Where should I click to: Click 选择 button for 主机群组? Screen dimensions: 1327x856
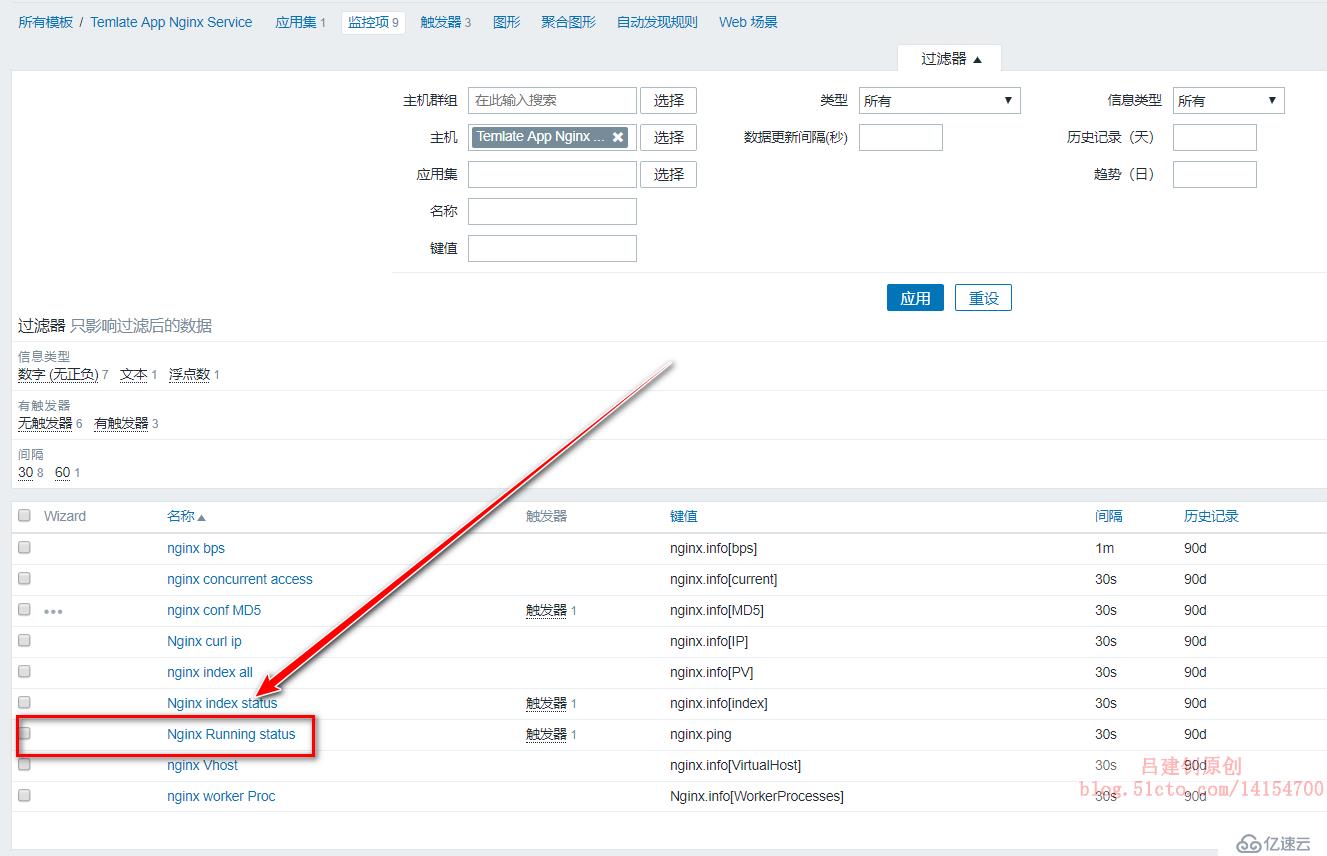[668, 100]
